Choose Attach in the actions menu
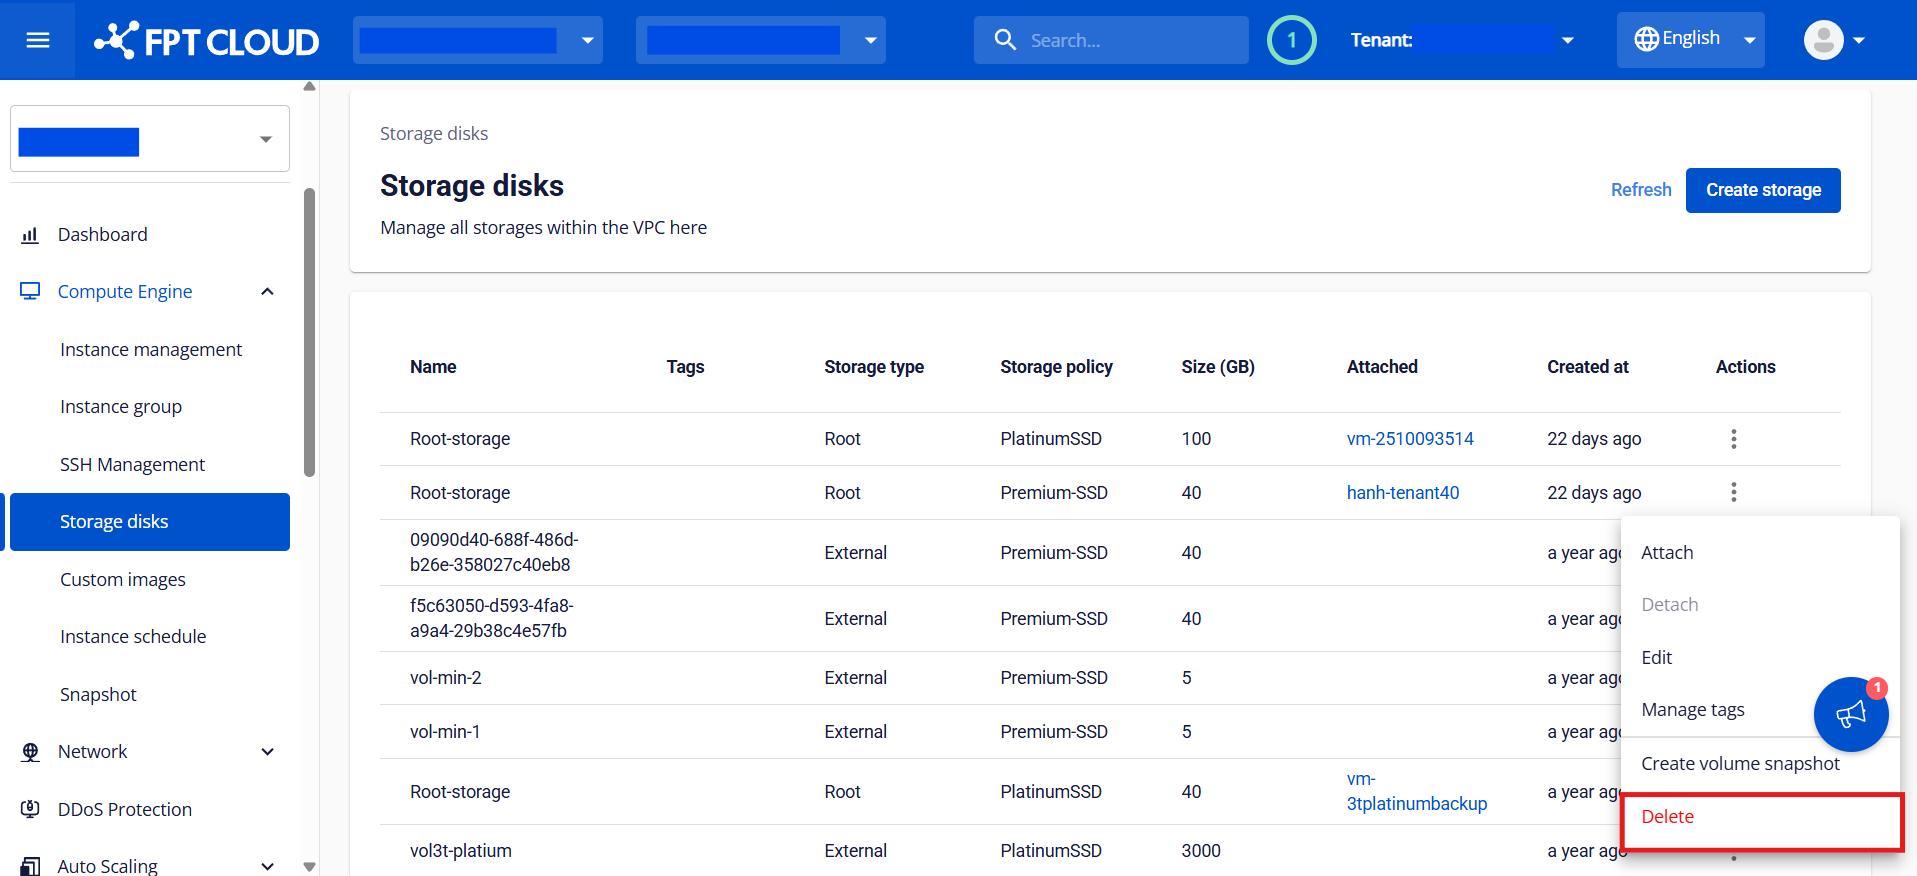This screenshot has height=876, width=1917. 1667,553
